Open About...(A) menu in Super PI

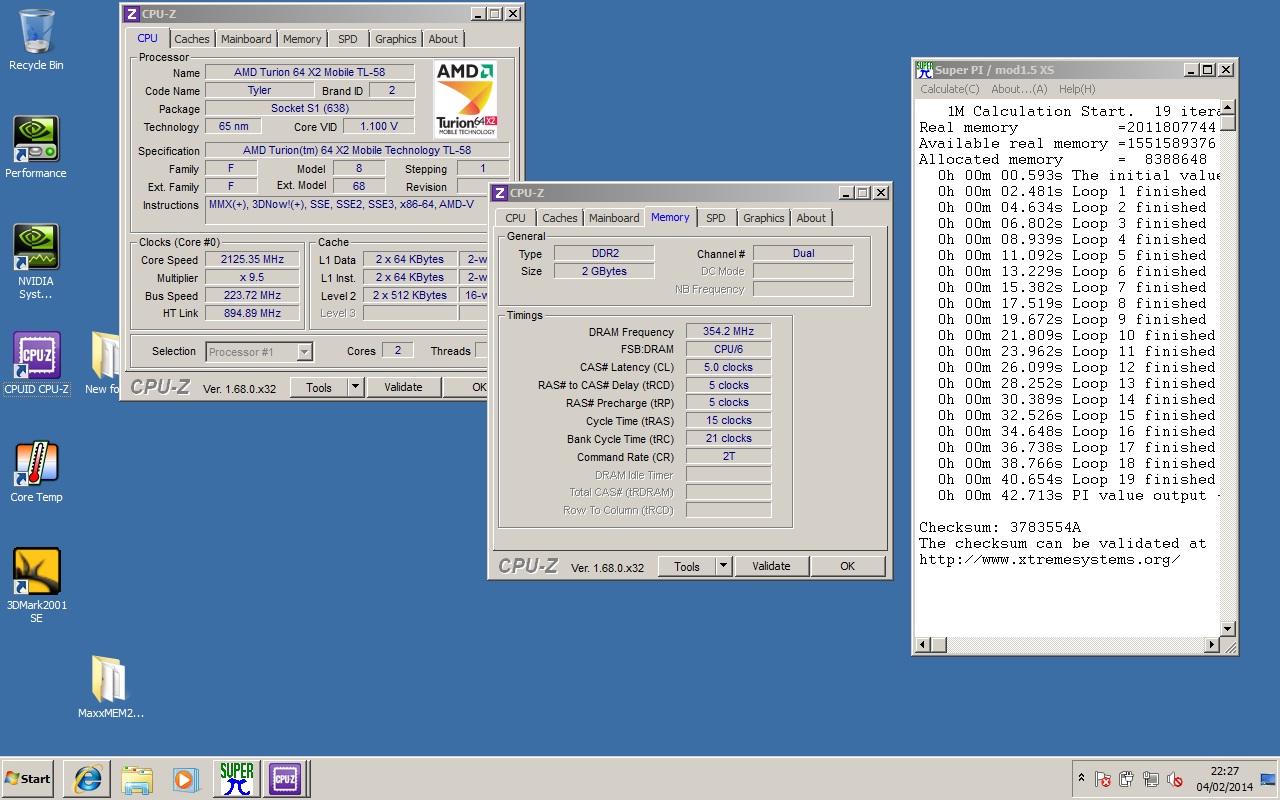[x=1019, y=89]
